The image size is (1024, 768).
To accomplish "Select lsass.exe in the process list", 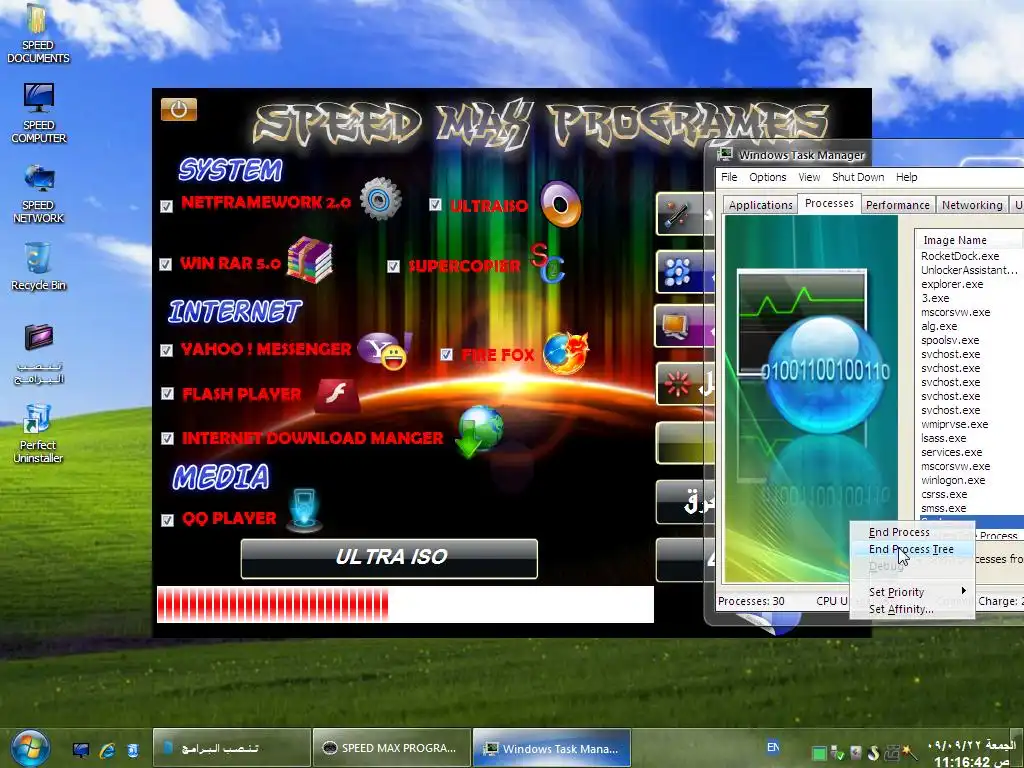I will click(943, 438).
